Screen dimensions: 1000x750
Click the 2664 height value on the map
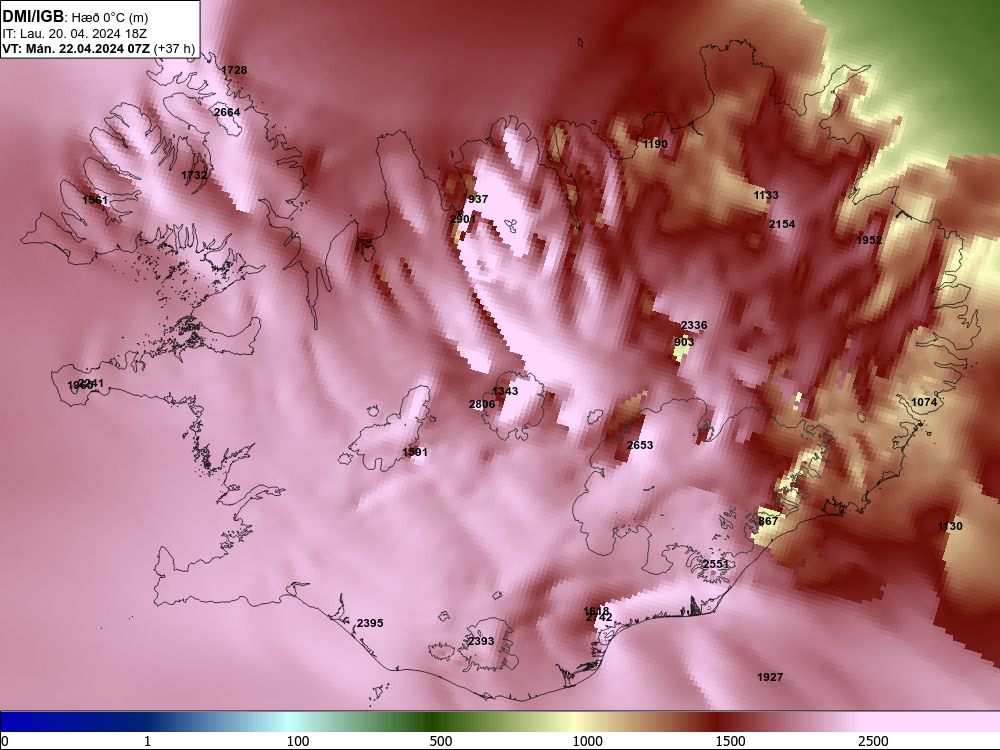(x=227, y=112)
